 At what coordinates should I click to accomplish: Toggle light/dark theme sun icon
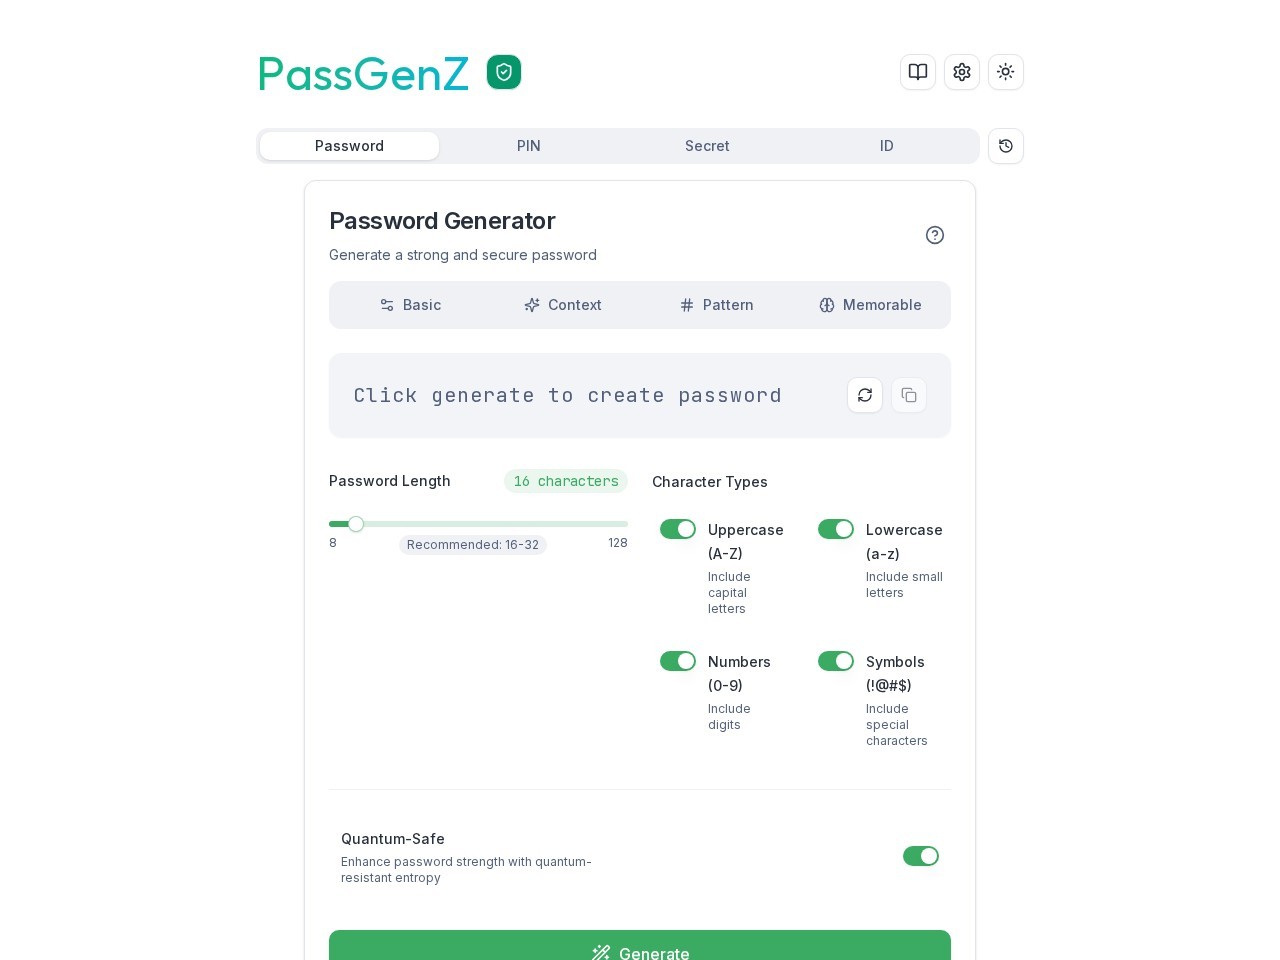point(1006,72)
